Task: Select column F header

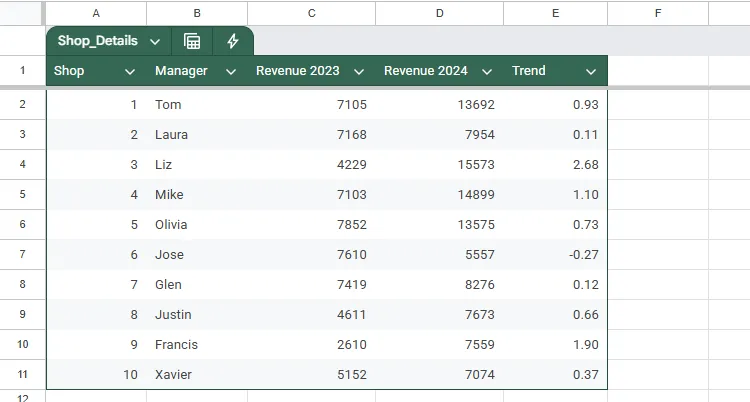Action: pos(657,13)
